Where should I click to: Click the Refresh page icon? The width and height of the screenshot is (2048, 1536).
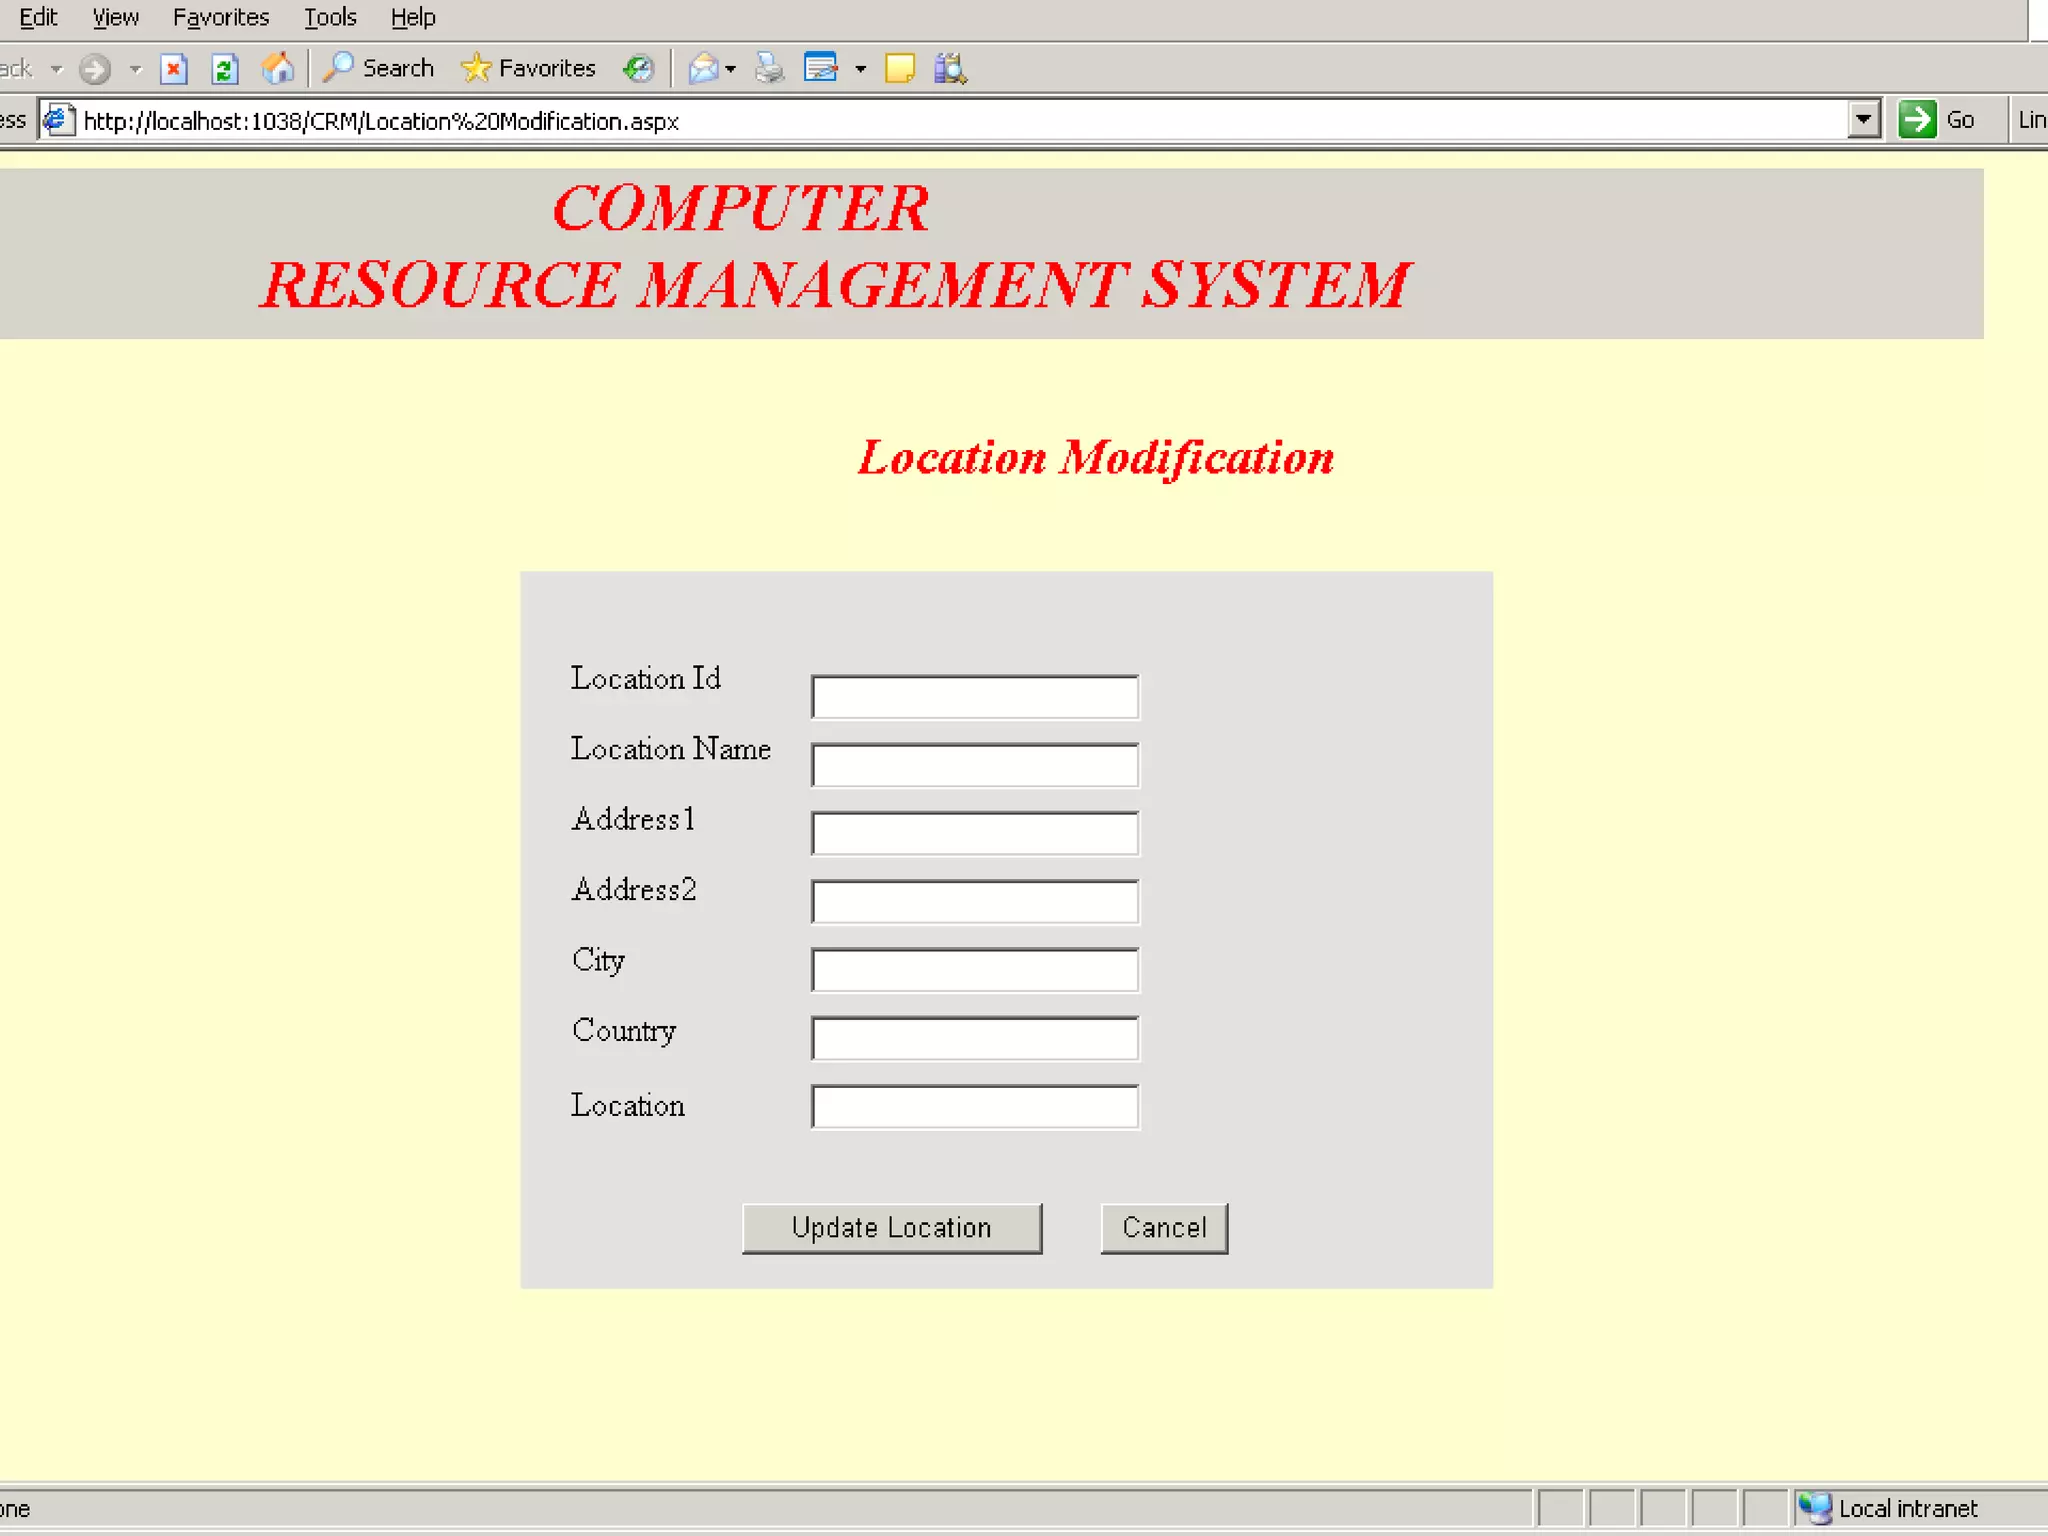pos(225,69)
